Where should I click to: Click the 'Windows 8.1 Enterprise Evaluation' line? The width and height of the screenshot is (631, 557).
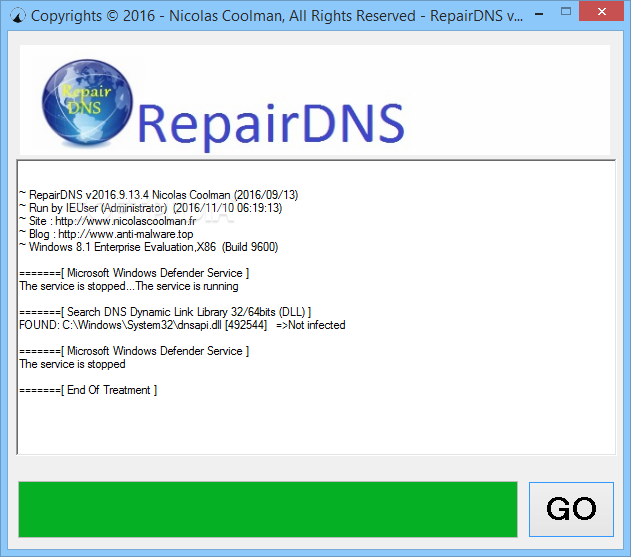point(148,247)
